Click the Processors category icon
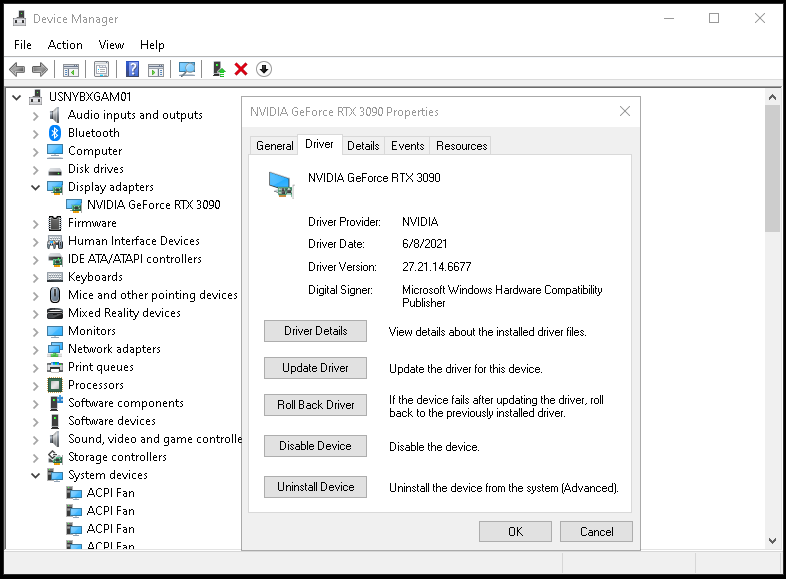Screen dimensions: 786x579 pos(55,385)
